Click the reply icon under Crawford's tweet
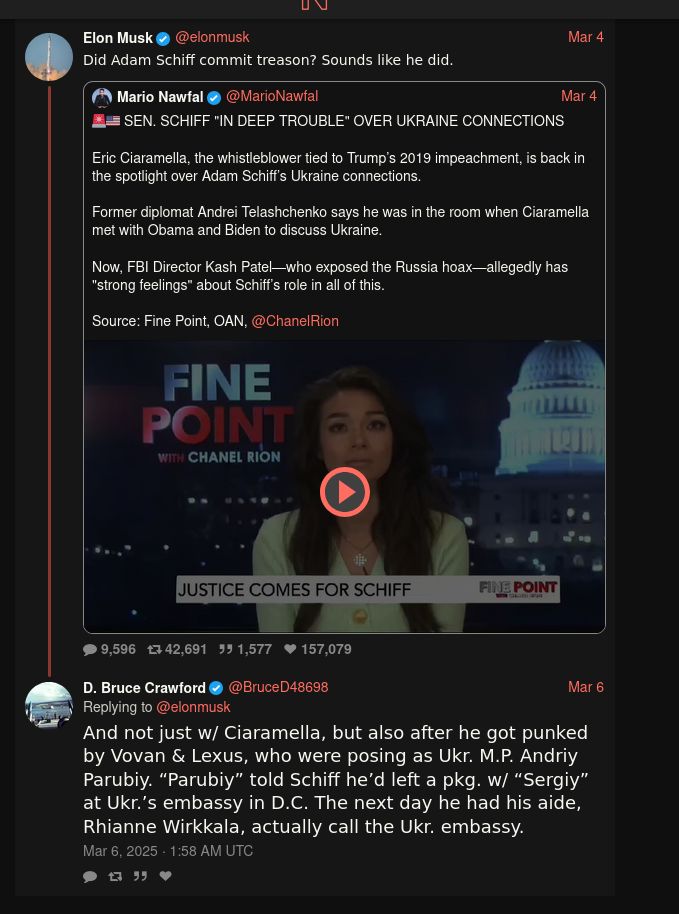 pyautogui.click(x=90, y=876)
